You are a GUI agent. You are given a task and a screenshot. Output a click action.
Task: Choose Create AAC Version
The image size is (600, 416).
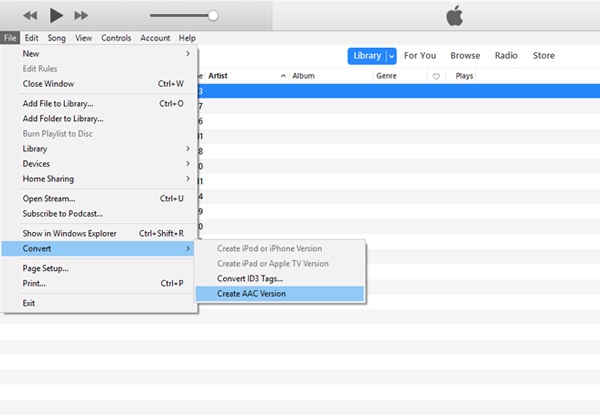pos(280,294)
